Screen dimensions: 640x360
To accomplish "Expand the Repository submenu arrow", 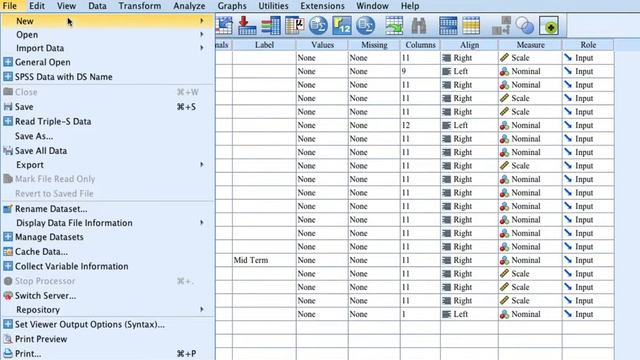I will [202, 309].
